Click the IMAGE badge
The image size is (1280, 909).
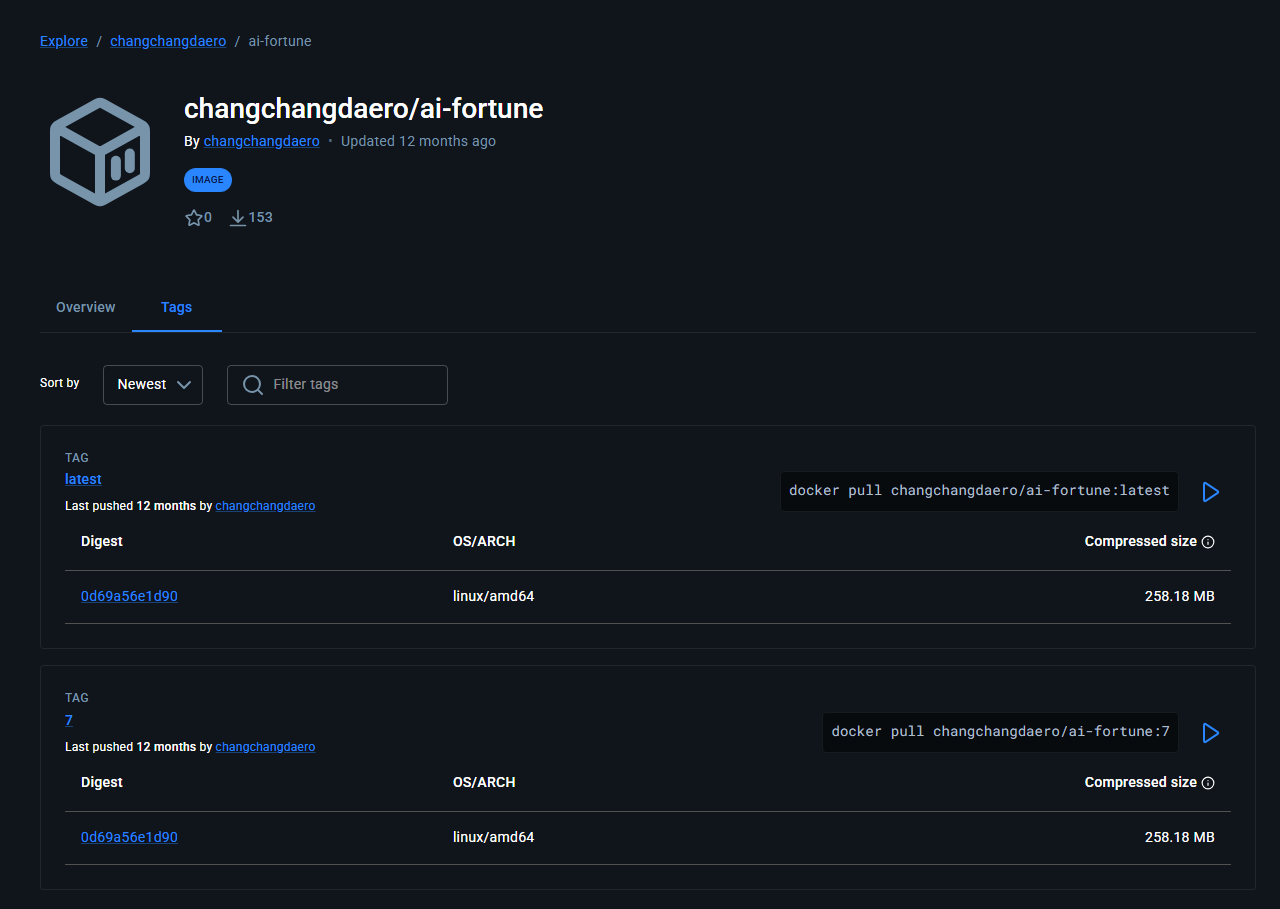(208, 180)
